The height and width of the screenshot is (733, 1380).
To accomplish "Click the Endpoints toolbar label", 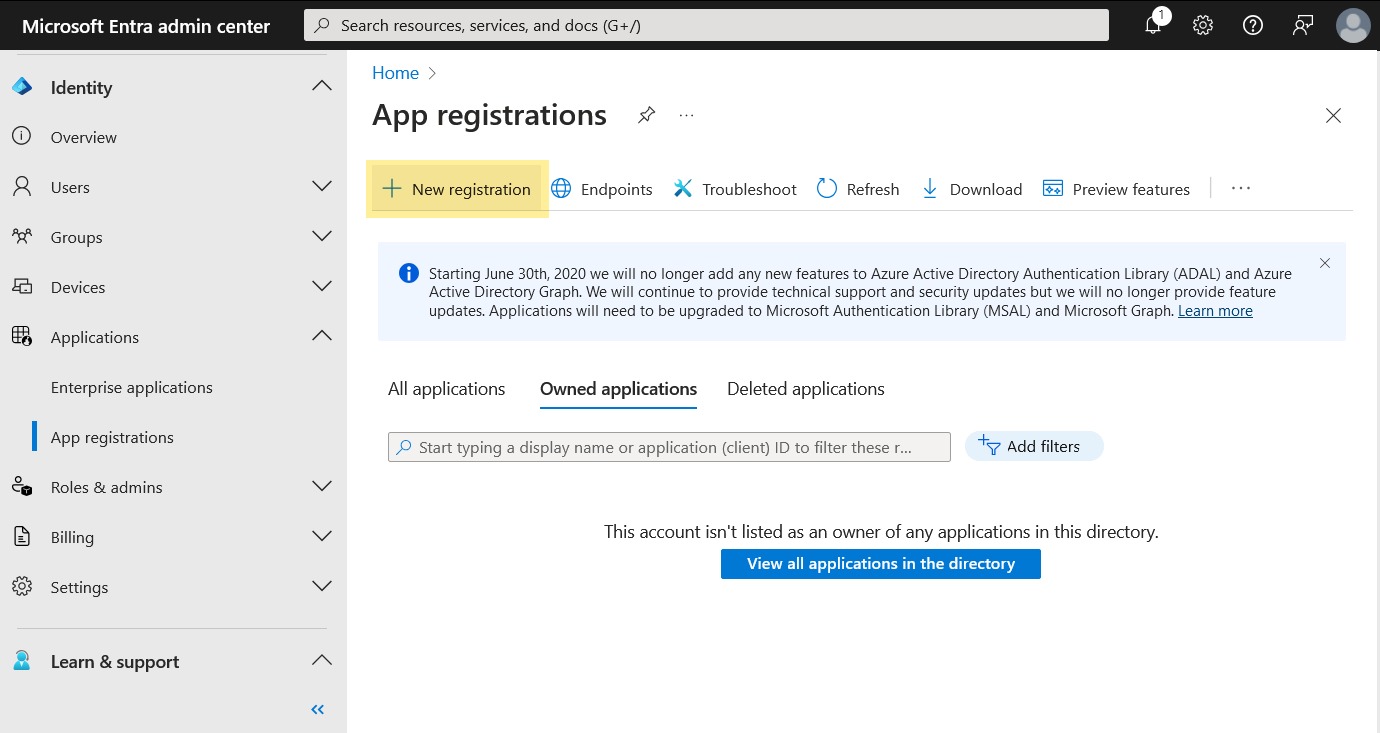I will pyautogui.click(x=616, y=189).
